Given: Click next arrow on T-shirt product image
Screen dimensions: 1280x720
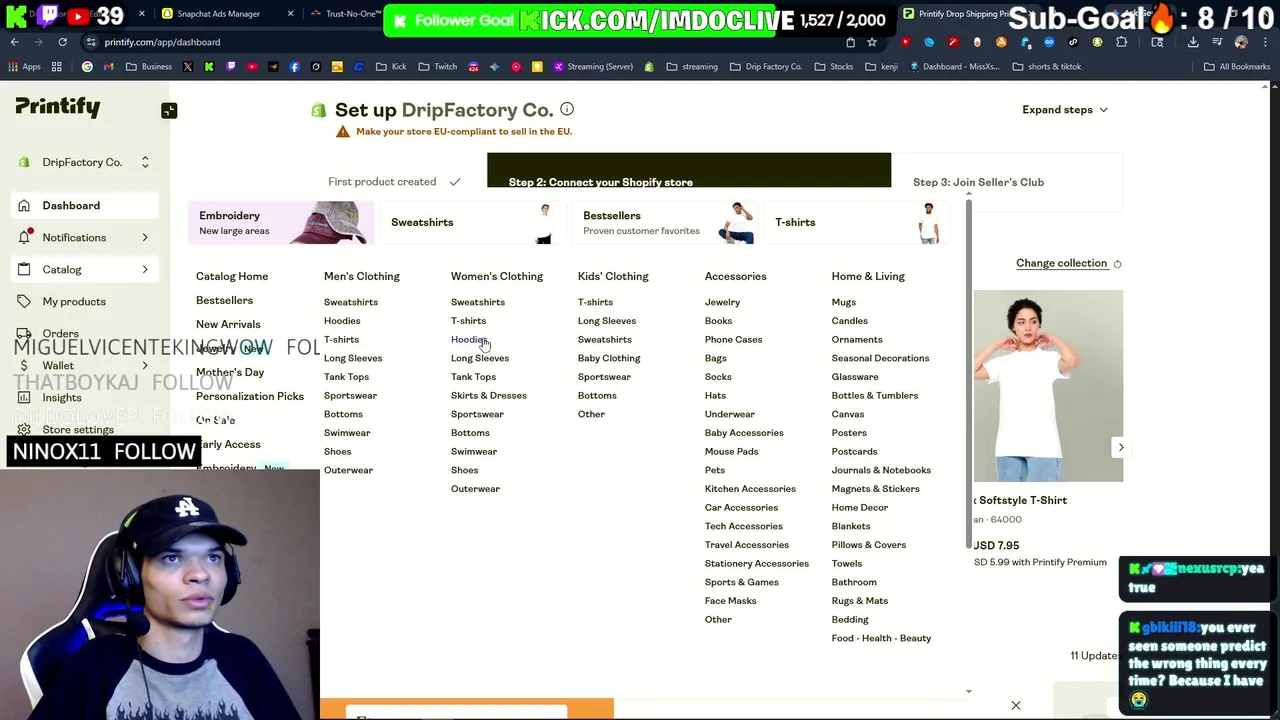Looking at the screenshot, I should coord(1120,448).
